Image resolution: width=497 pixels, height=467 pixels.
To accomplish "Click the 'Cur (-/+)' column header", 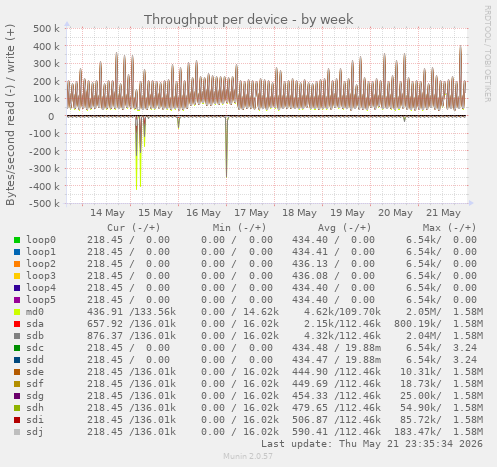I will point(133,228).
